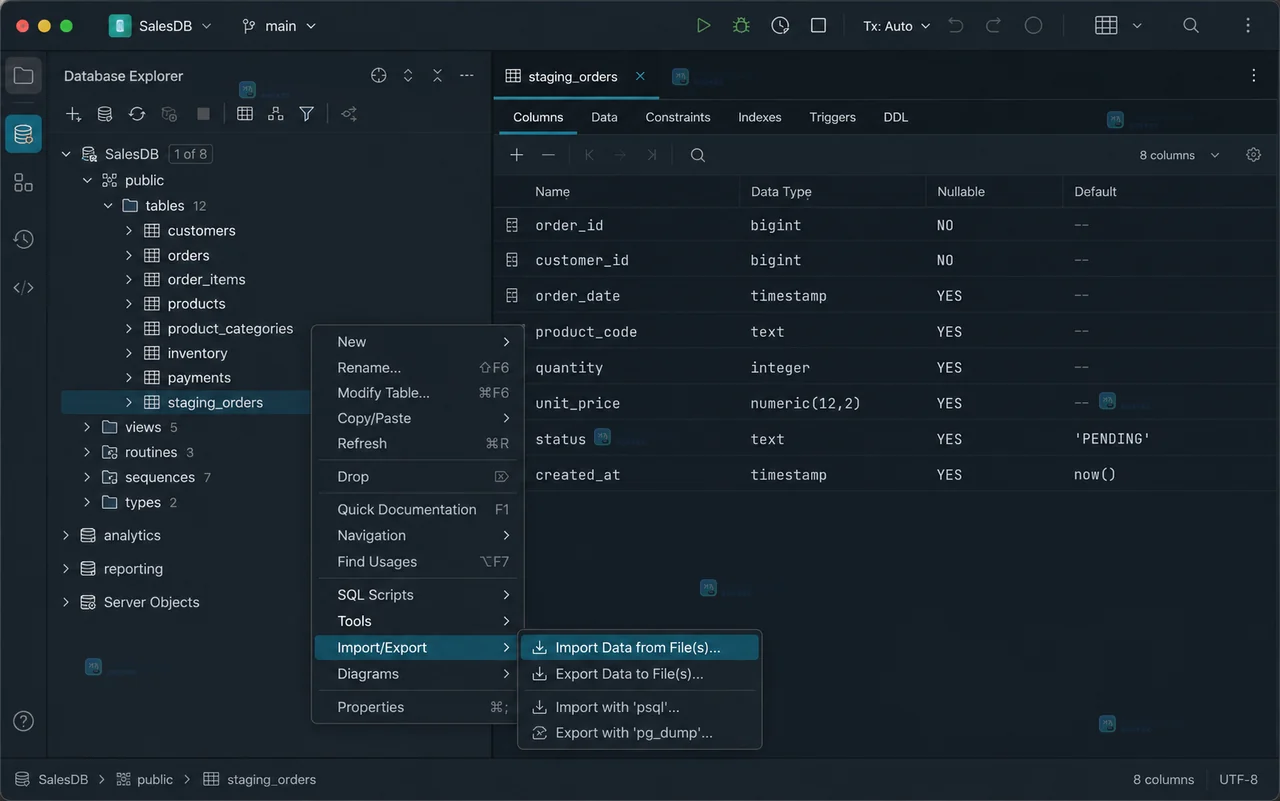Open the dropdown arrow beside table view icon

(x=1137, y=26)
